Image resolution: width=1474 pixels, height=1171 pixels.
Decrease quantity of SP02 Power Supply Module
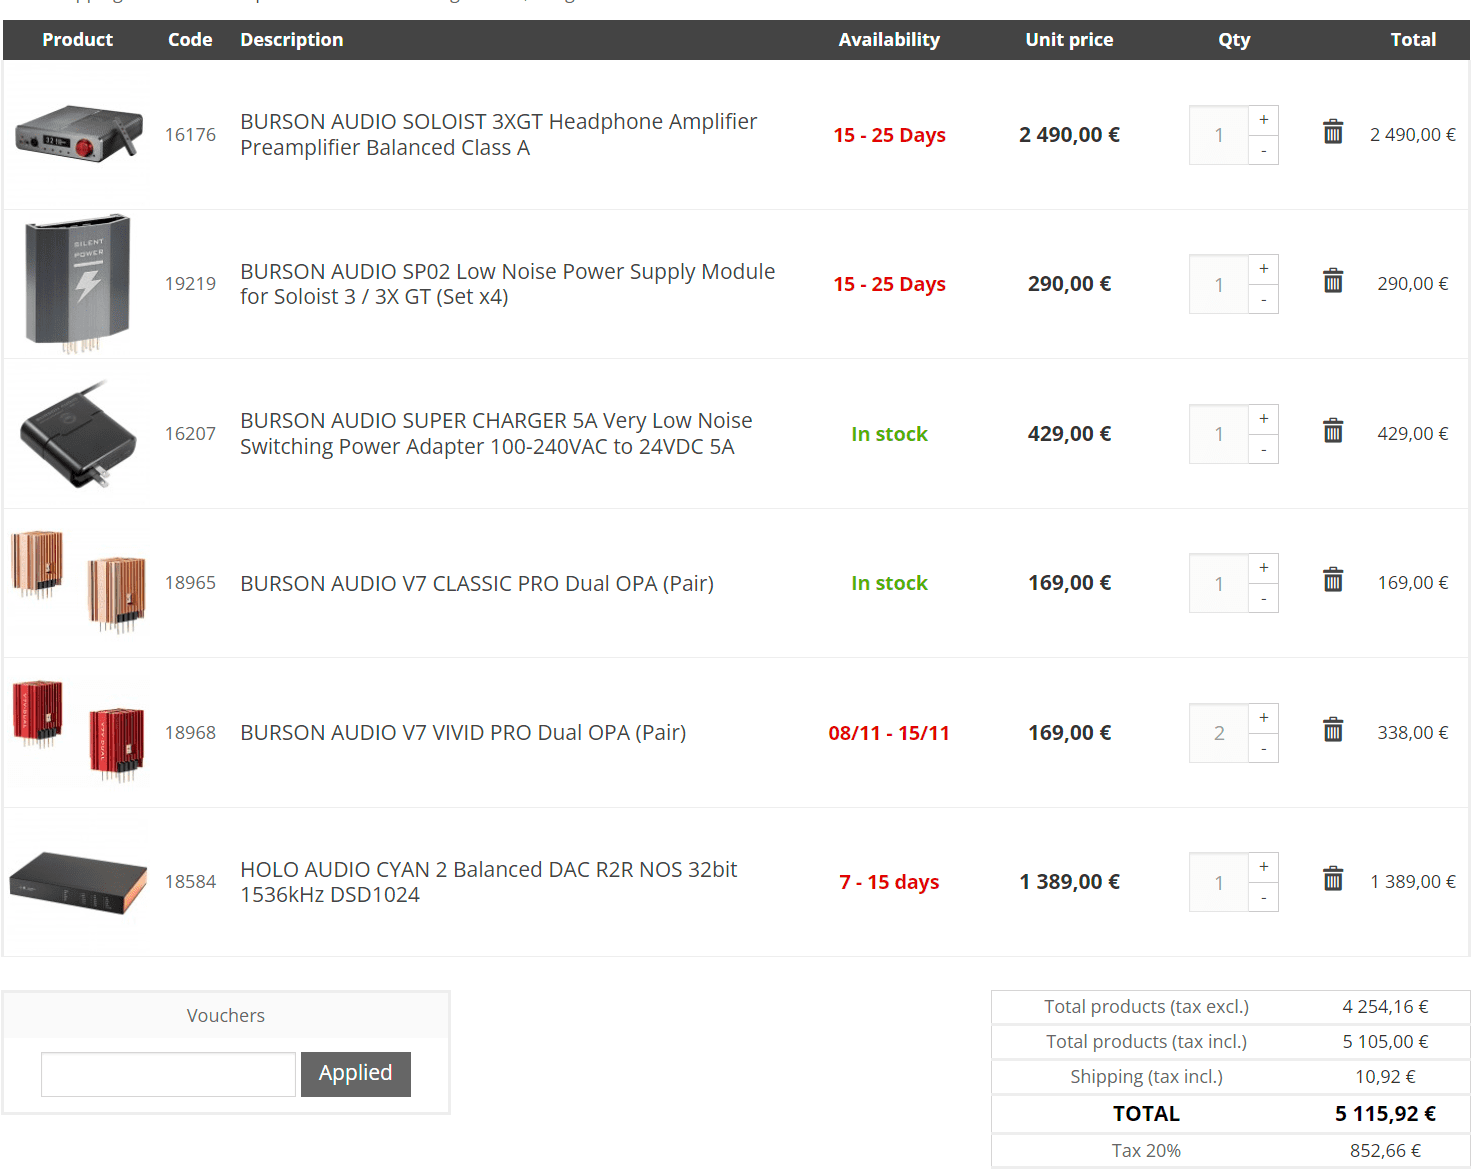point(1264,299)
